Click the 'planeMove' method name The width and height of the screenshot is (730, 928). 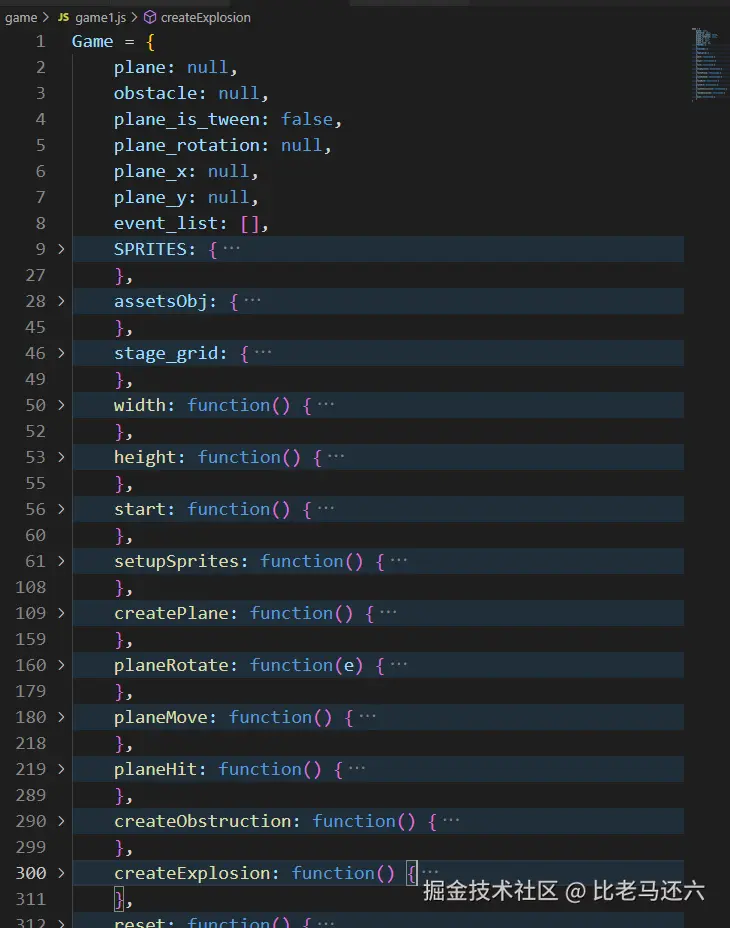160,717
